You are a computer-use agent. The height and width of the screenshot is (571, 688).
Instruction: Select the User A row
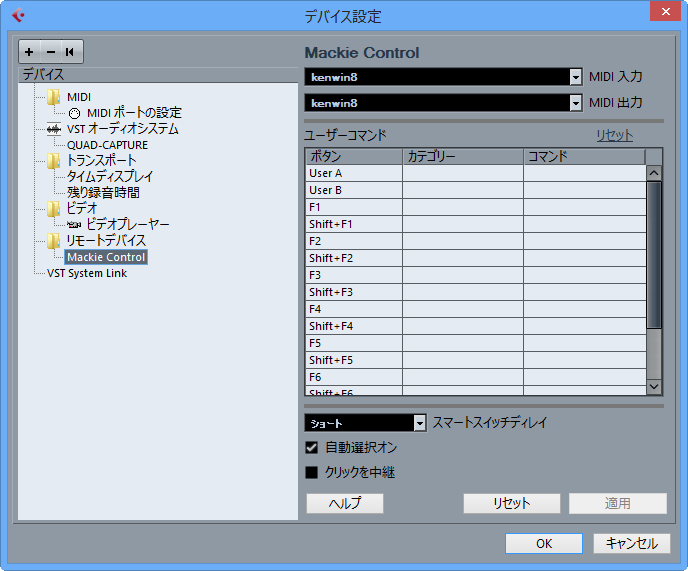pyautogui.click(x=476, y=173)
